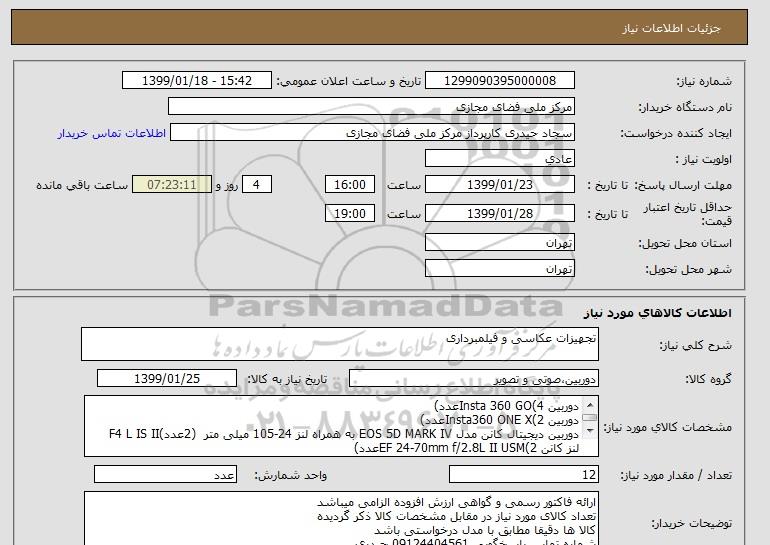The width and height of the screenshot is (770, 545).
Task: Click the اطلاعات کالاهای مورد نیاز section heading
Action: (658, 313)
